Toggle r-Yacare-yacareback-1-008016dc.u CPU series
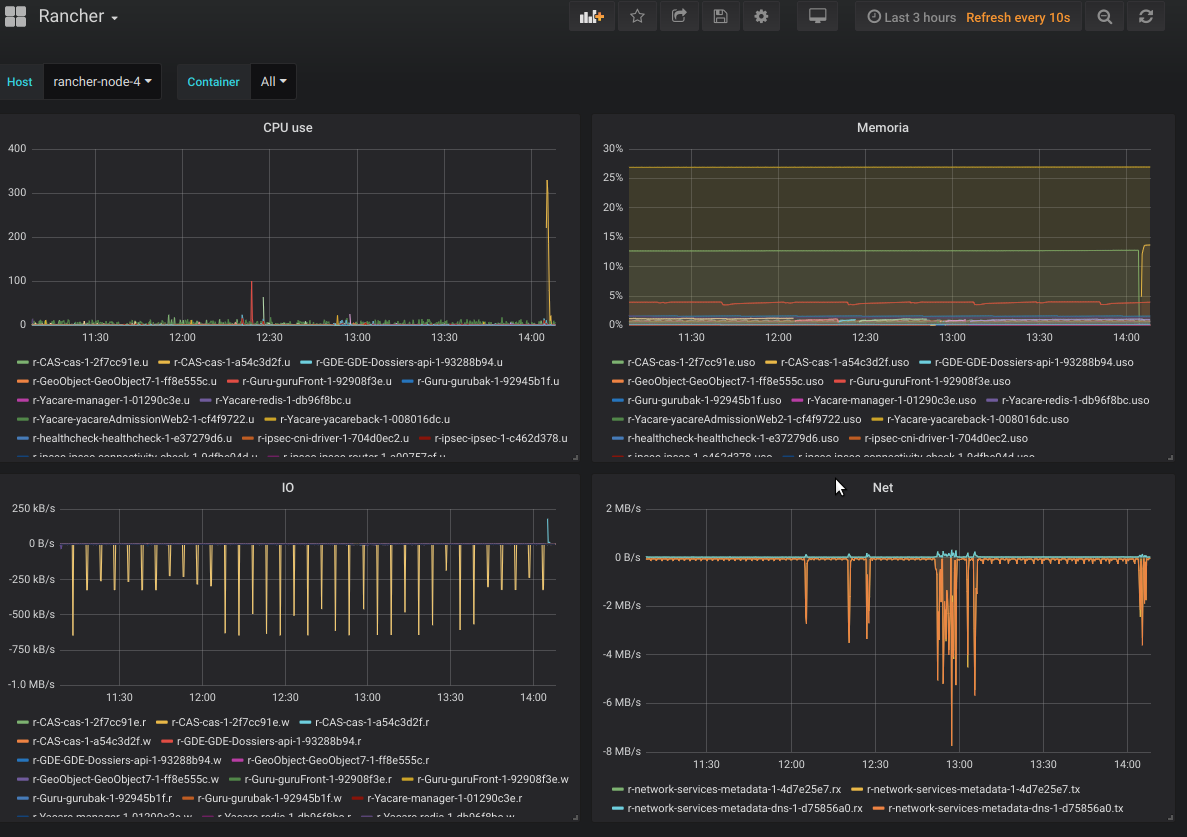The width and height of the screenshot is (1187, 837). point(365,419)
